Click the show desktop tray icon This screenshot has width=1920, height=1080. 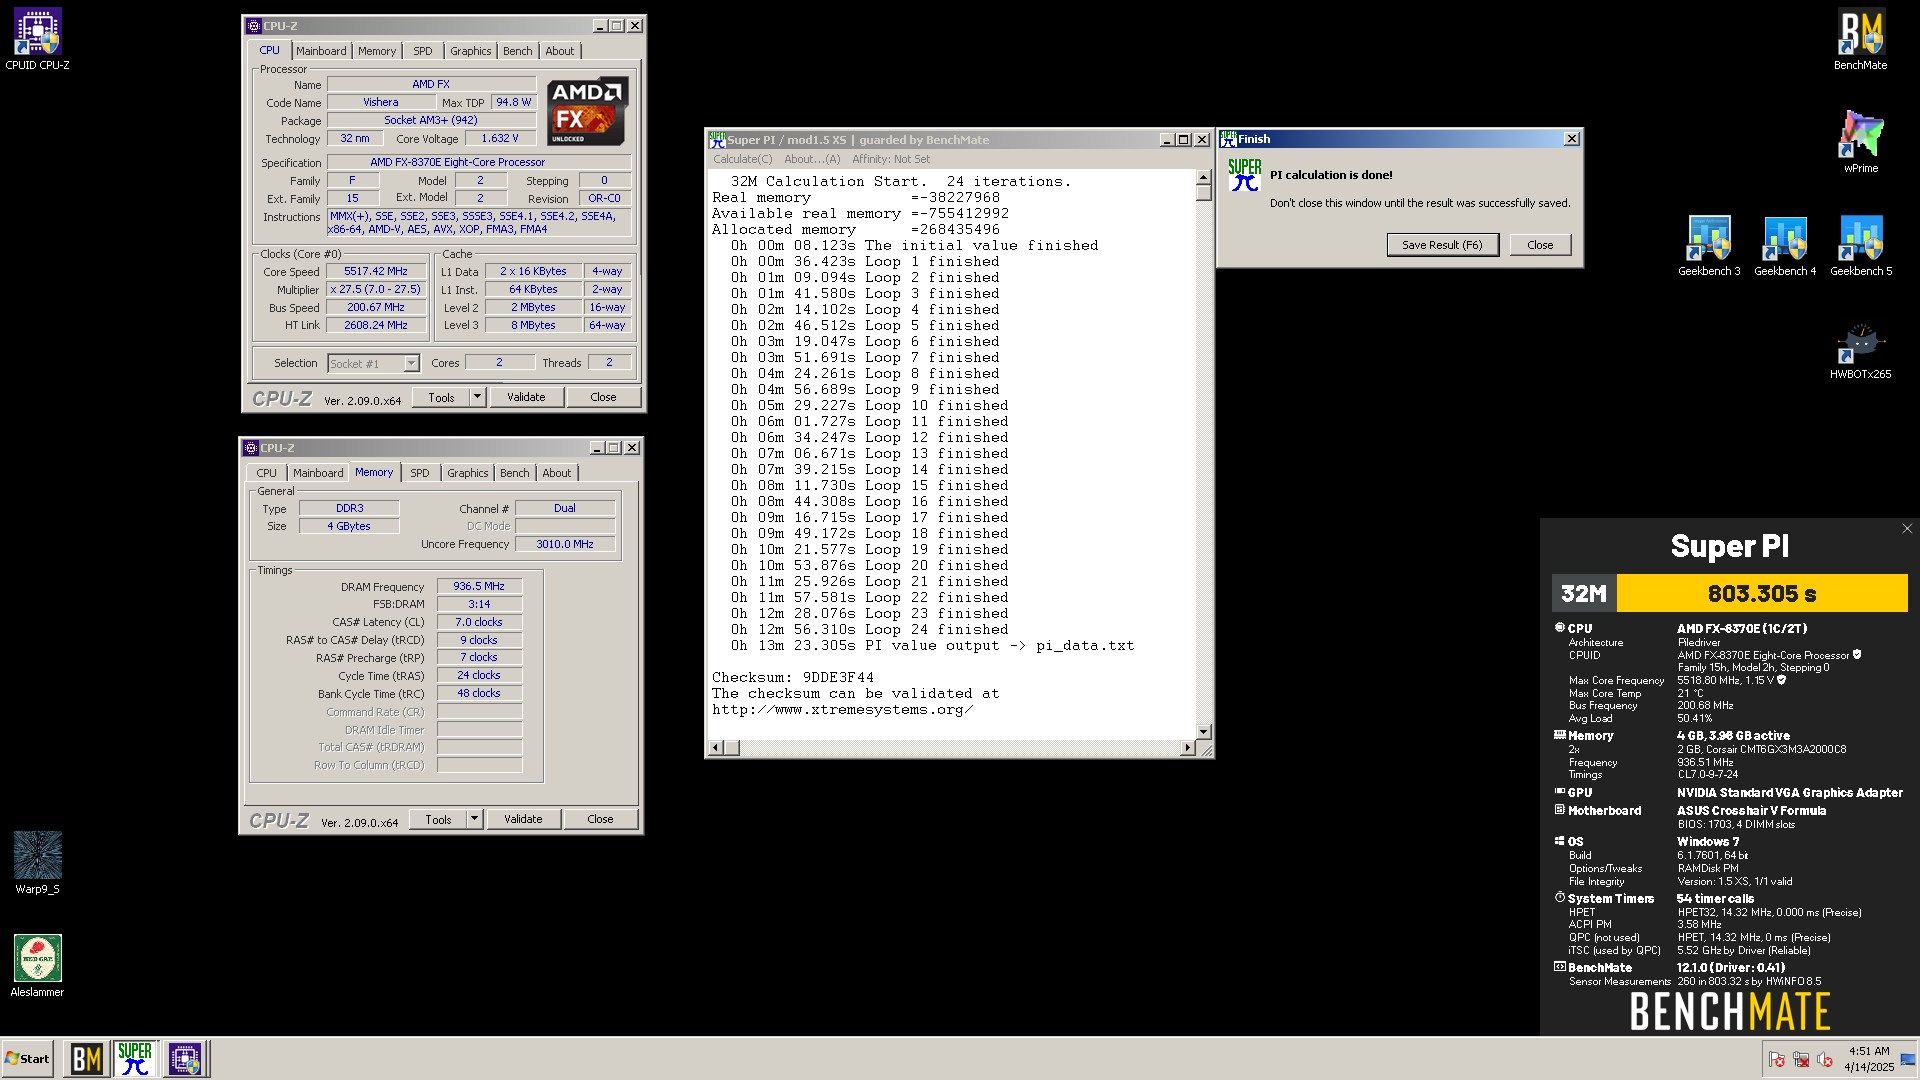(1908, 1060)
